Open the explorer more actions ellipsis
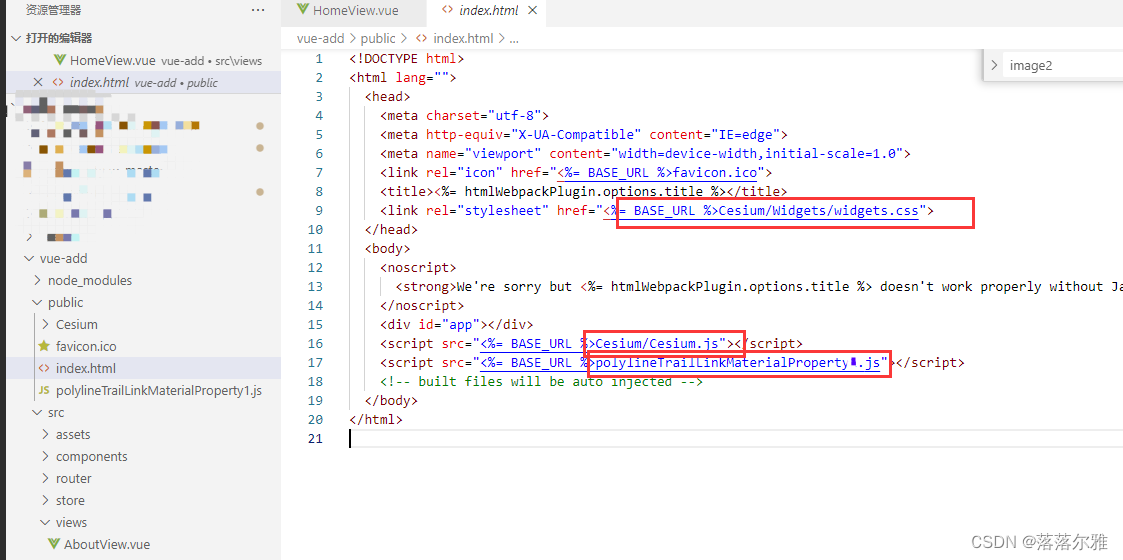This screenshot has width=1123, height=560. (x=258, y=10)
